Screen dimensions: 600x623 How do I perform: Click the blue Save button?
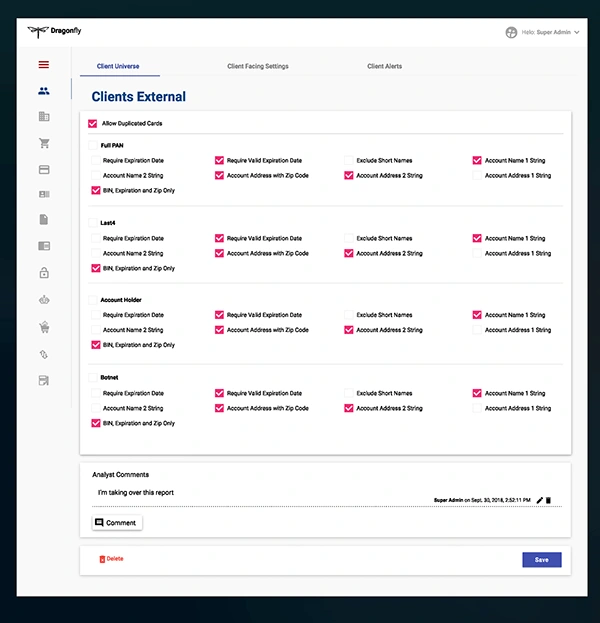542,560
